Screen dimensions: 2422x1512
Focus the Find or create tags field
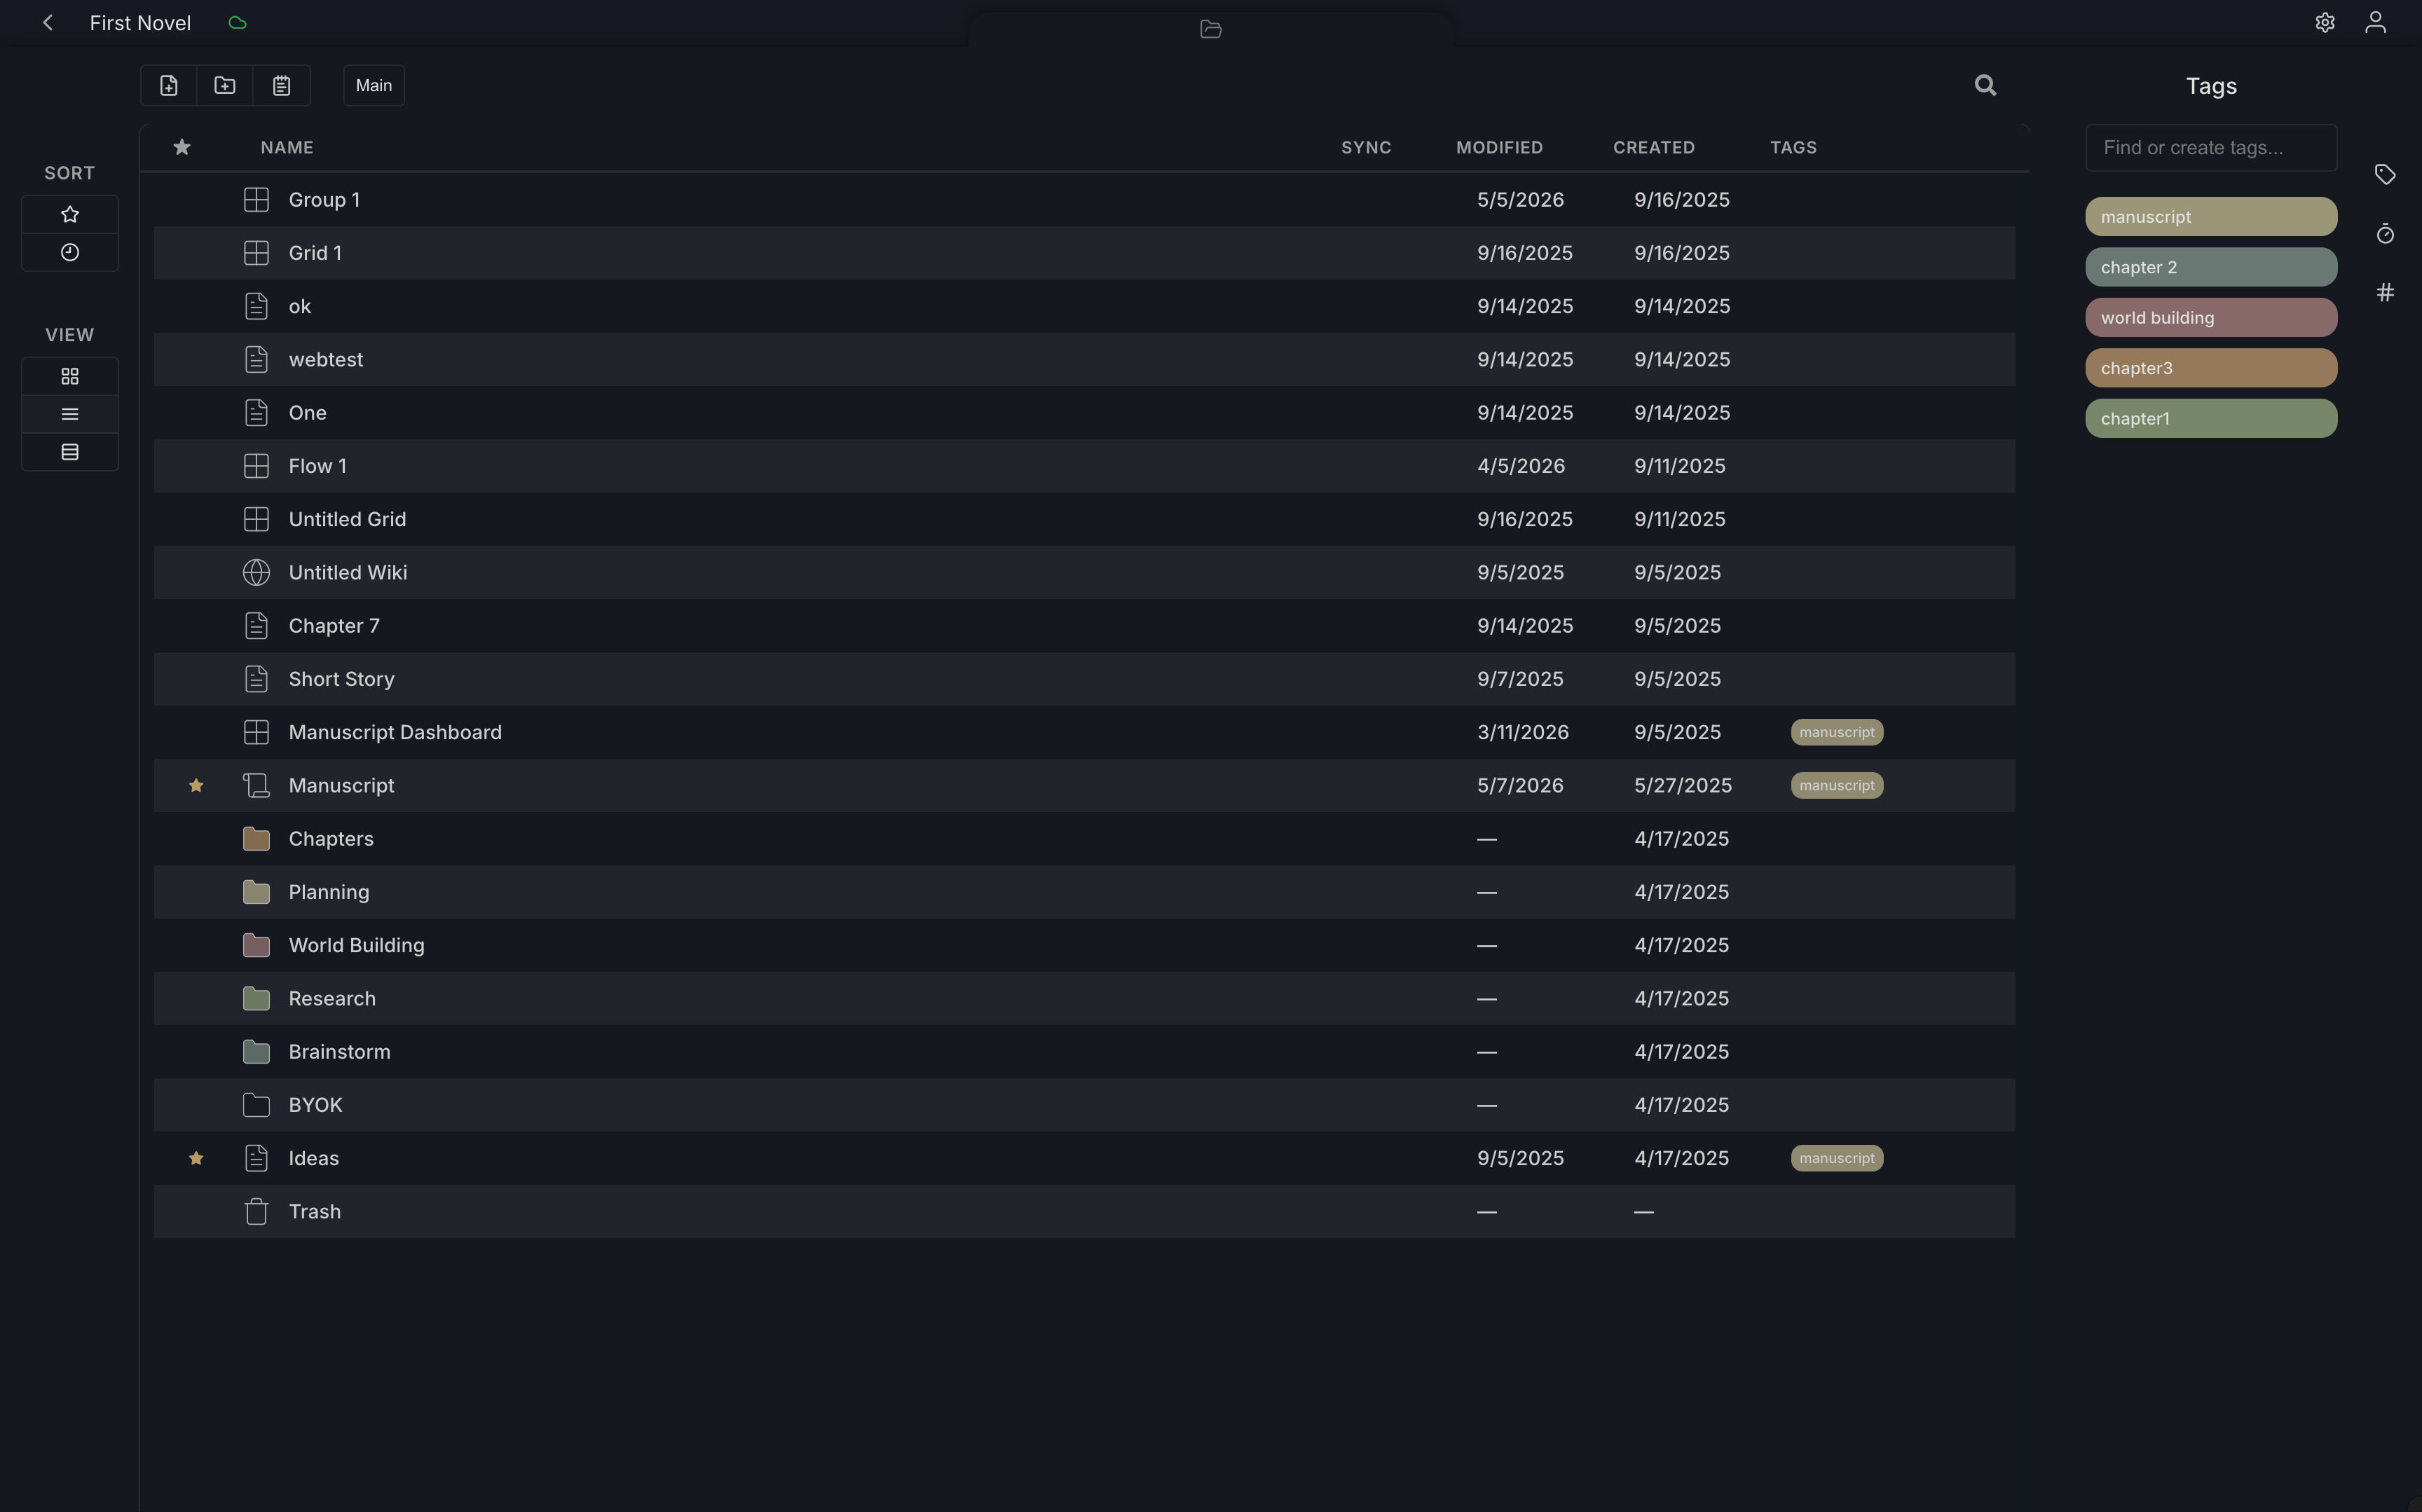2211,148
